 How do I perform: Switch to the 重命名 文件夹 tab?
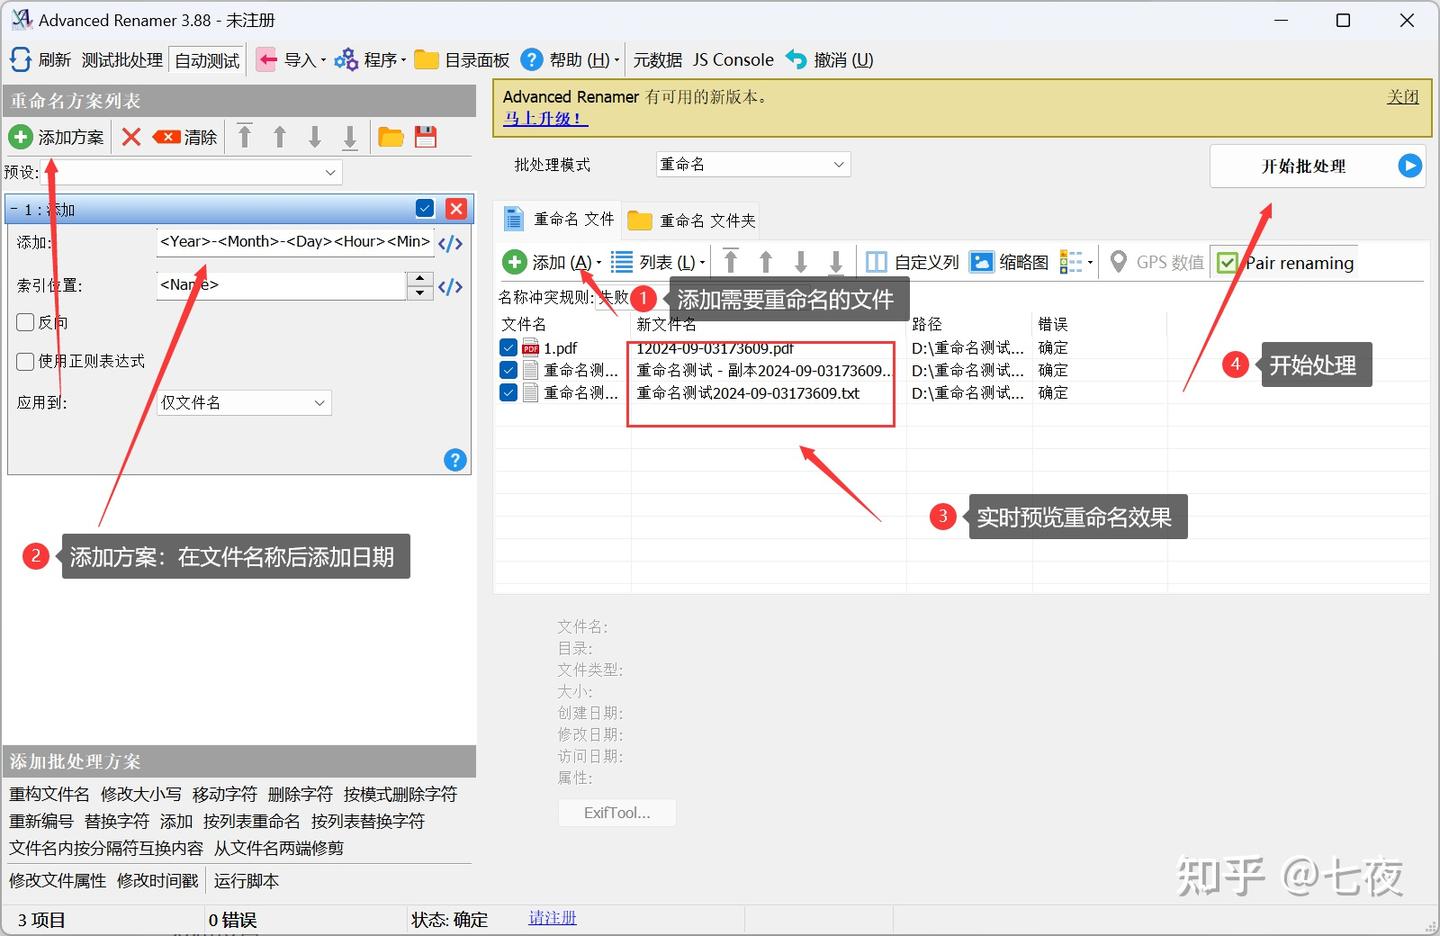tap(692, 220)
